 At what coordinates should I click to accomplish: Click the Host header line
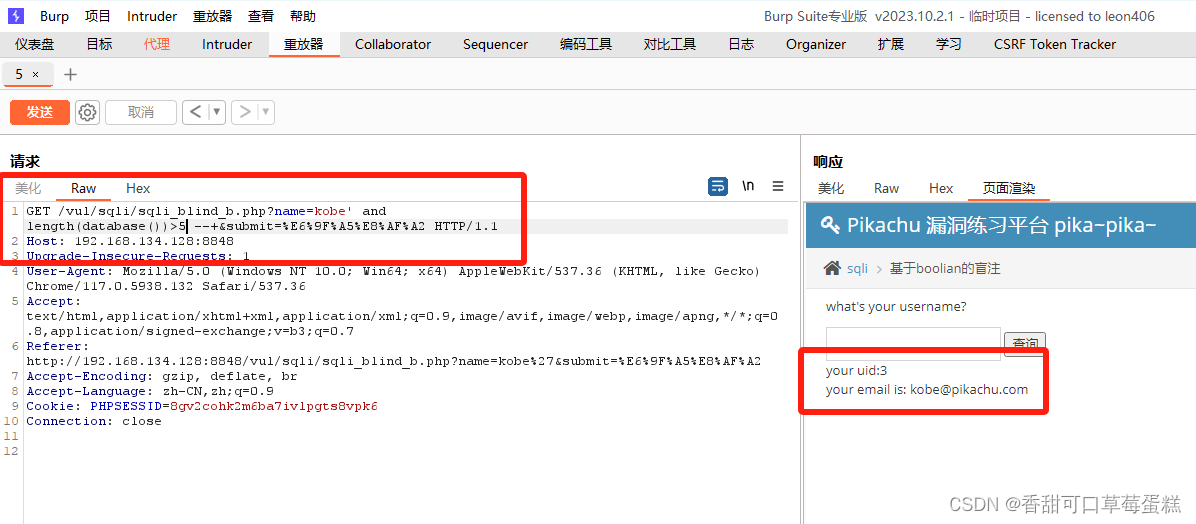(x=130, y=241)
